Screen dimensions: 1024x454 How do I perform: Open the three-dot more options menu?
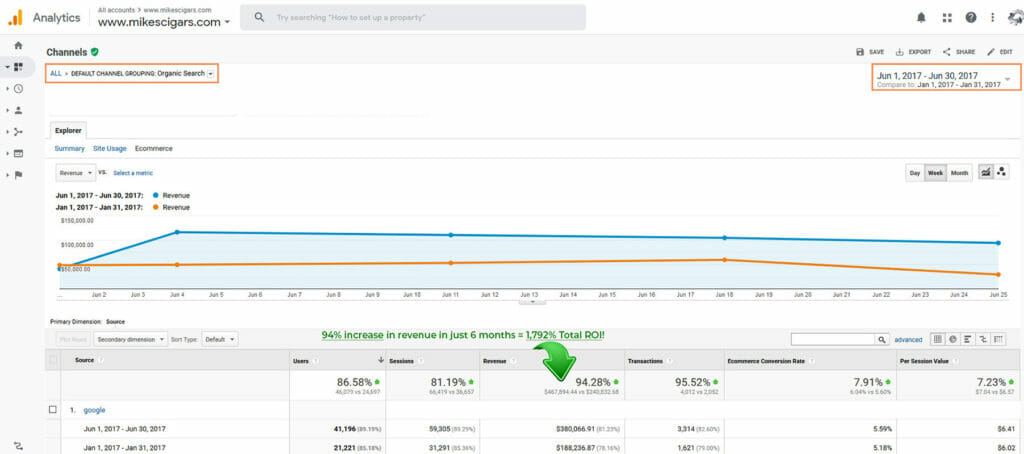(x=993, y=18)
